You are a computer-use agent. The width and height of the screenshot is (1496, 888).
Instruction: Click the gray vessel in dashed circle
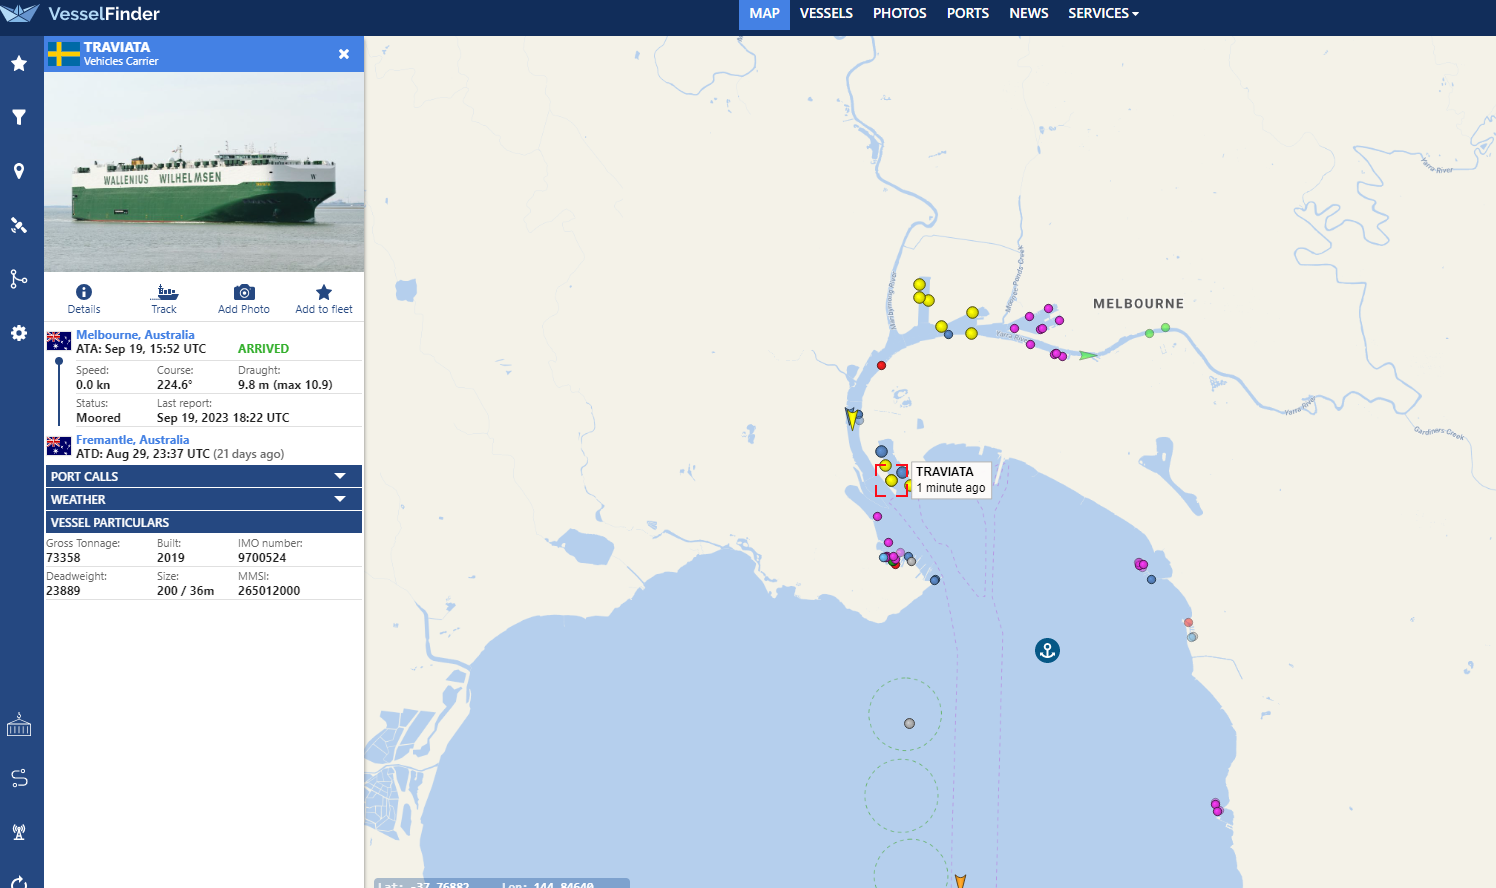click(909, 723)
